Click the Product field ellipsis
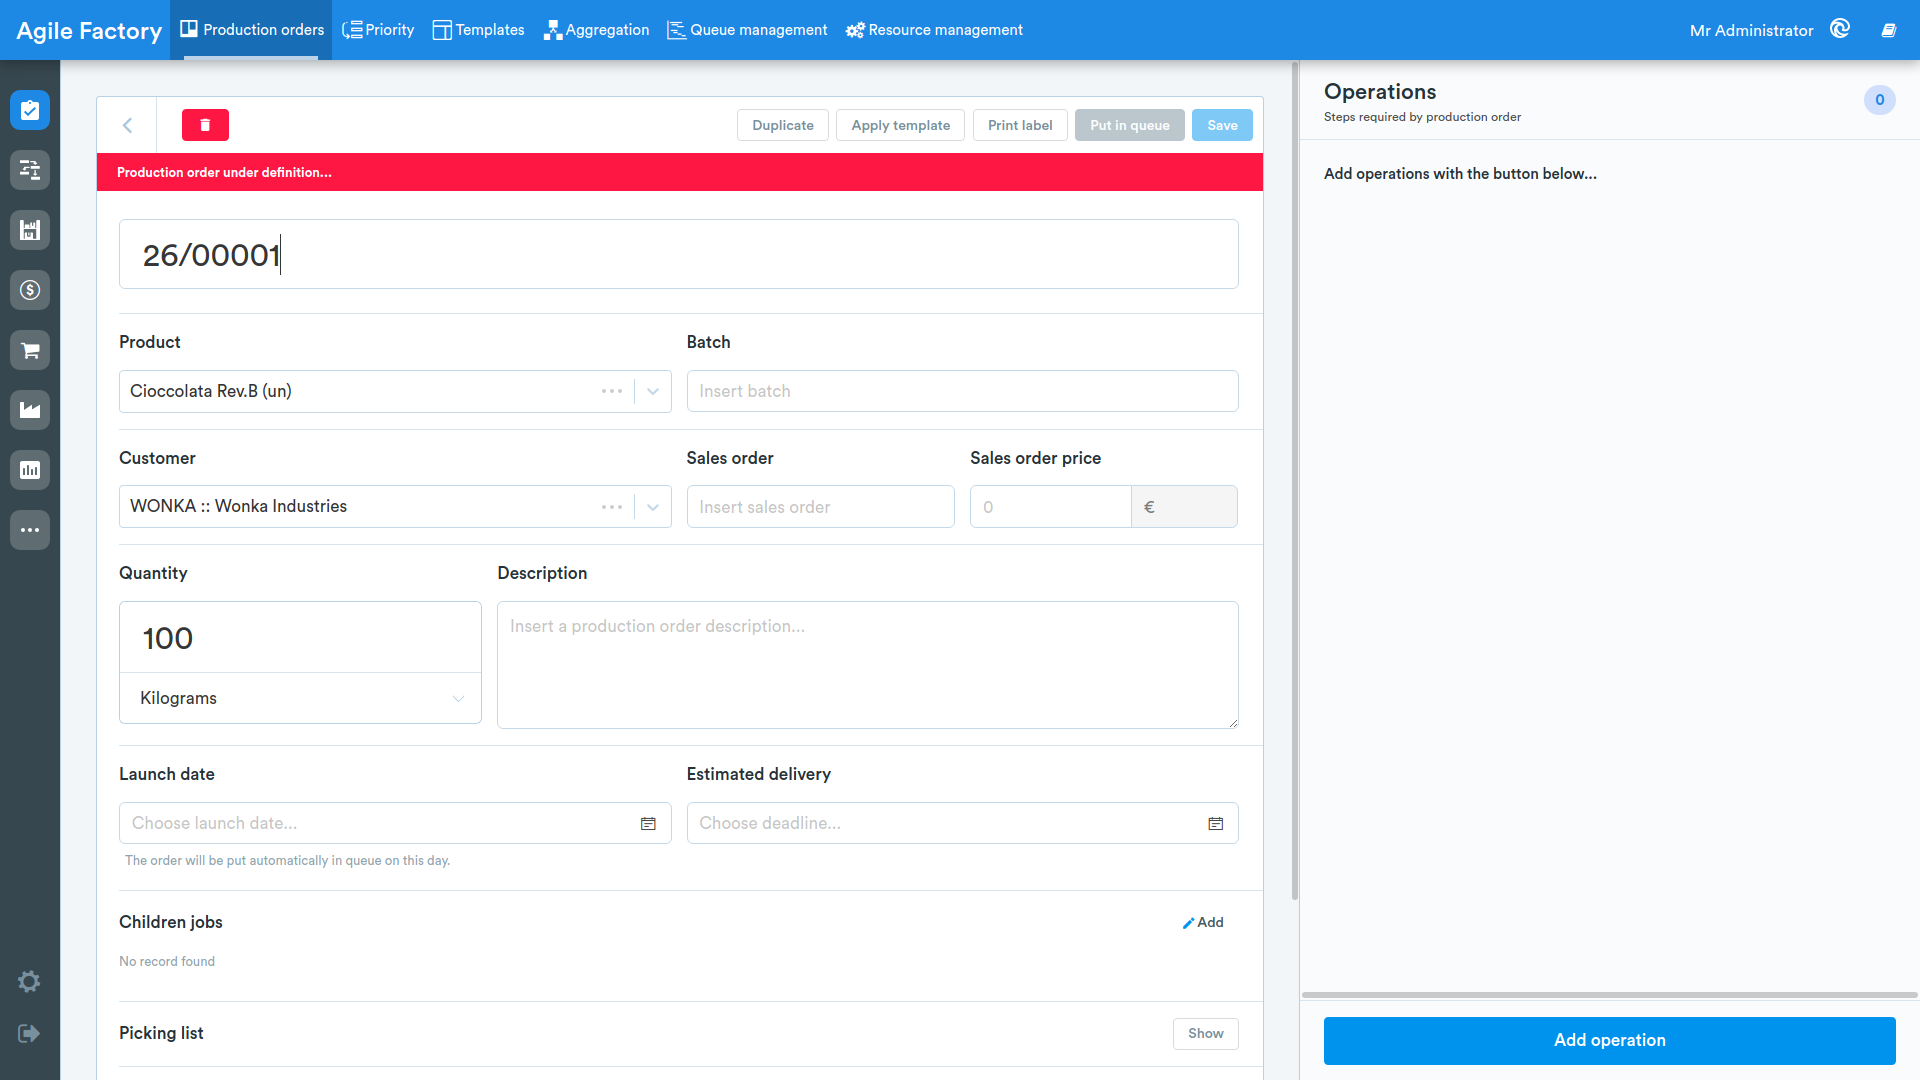The height and width of the screenshot is (1080, 1920). (612, 391)
